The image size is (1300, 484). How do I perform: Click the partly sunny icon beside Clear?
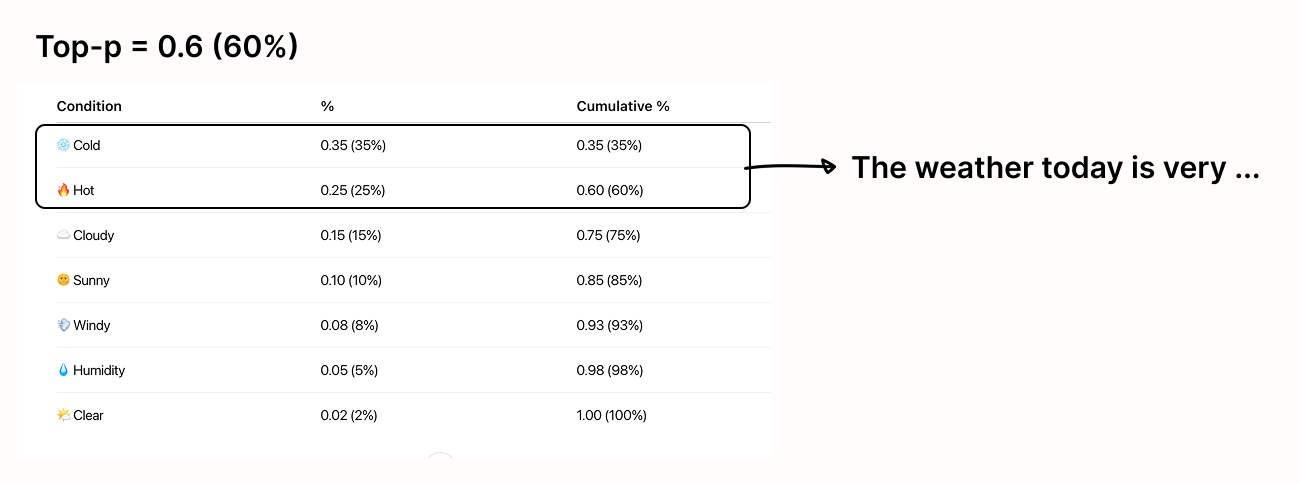point(64,415)
